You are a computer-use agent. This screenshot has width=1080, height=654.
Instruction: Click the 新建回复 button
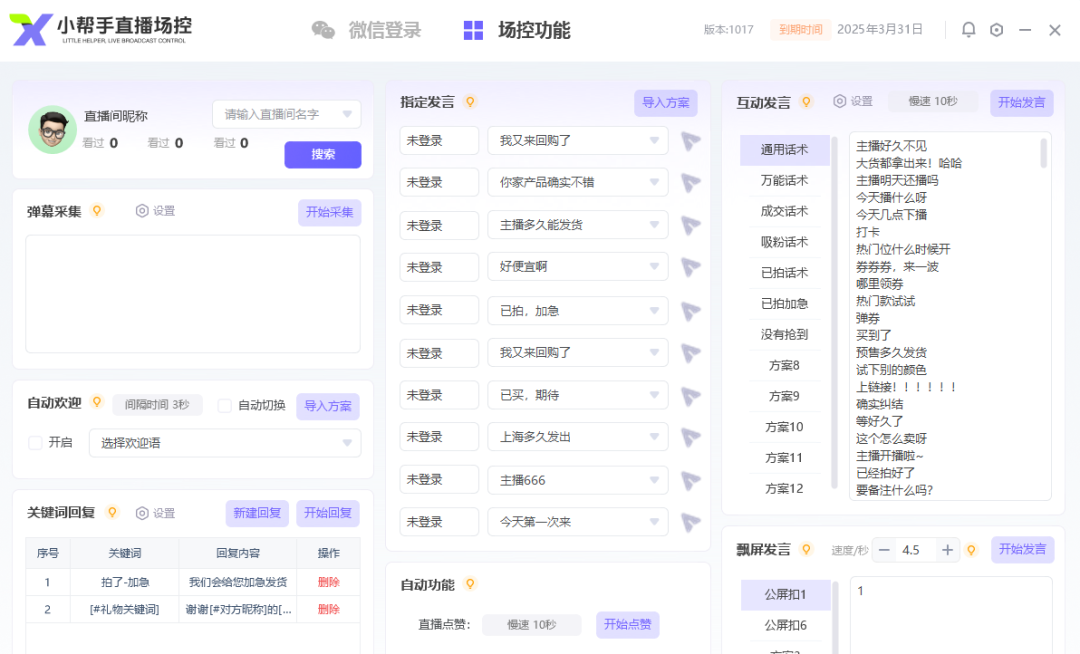[x=256, y=512]
